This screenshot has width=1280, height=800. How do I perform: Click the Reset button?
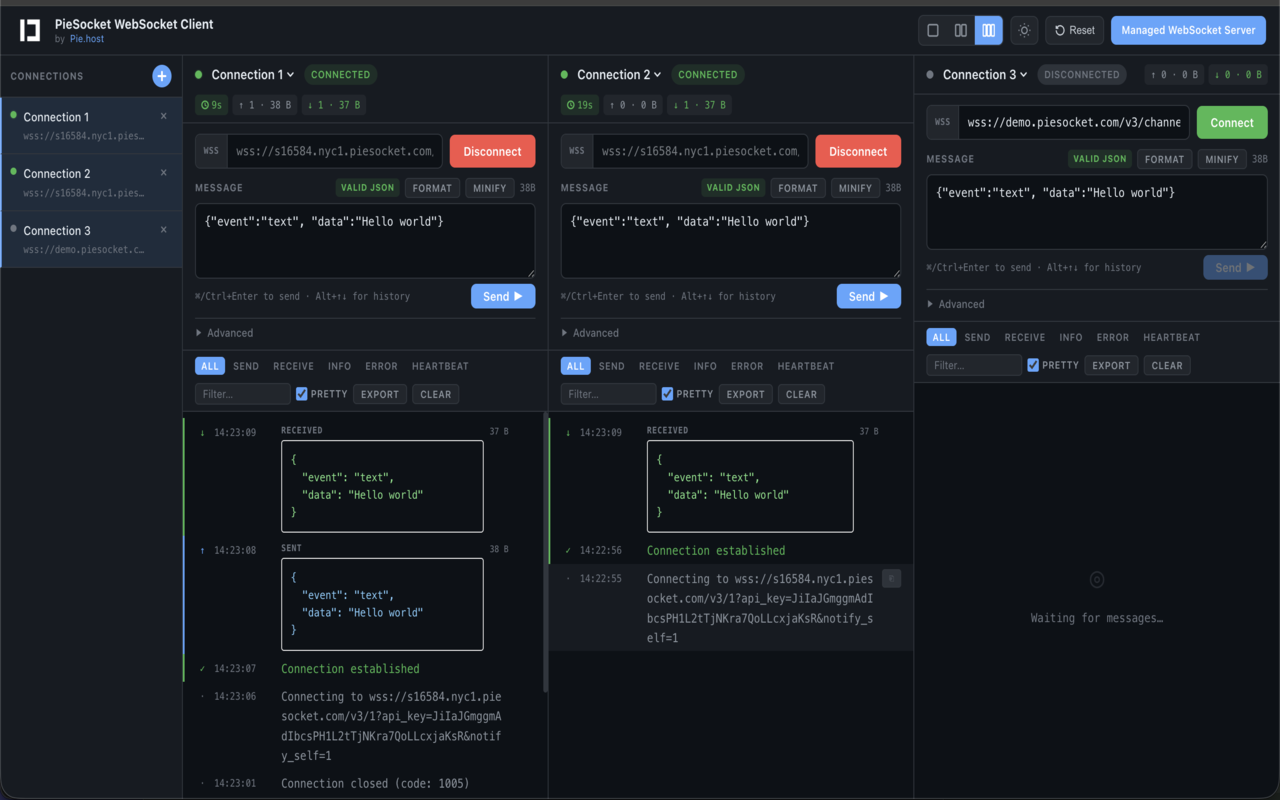coord(1075,30)
